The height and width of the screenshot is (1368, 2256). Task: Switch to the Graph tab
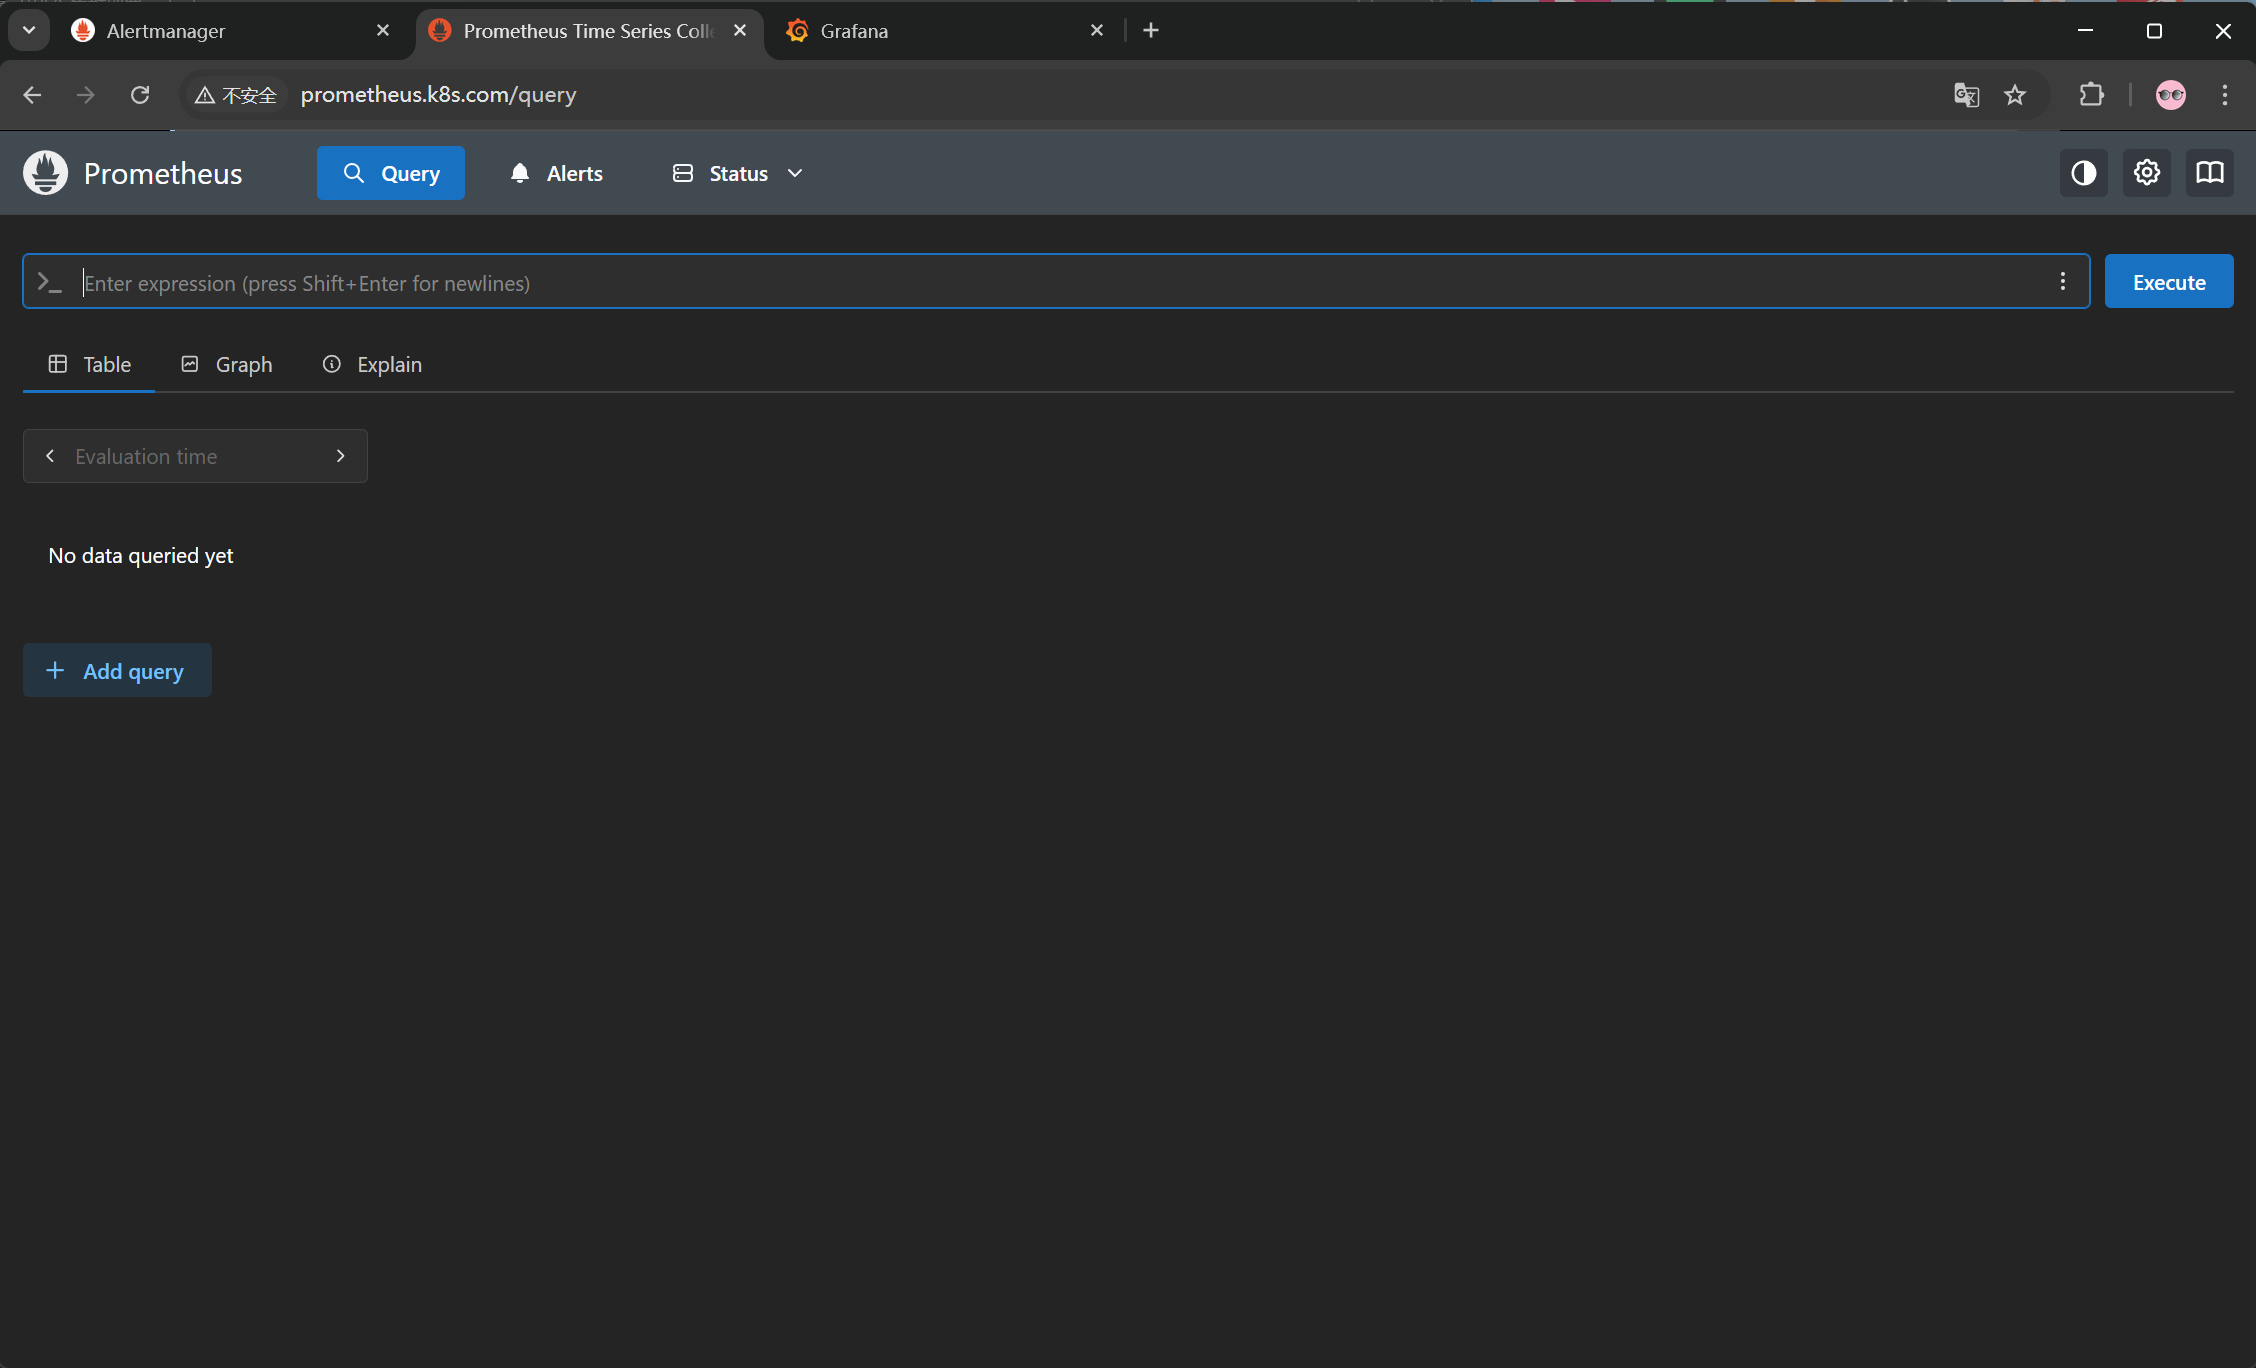[x=226, y=365]
